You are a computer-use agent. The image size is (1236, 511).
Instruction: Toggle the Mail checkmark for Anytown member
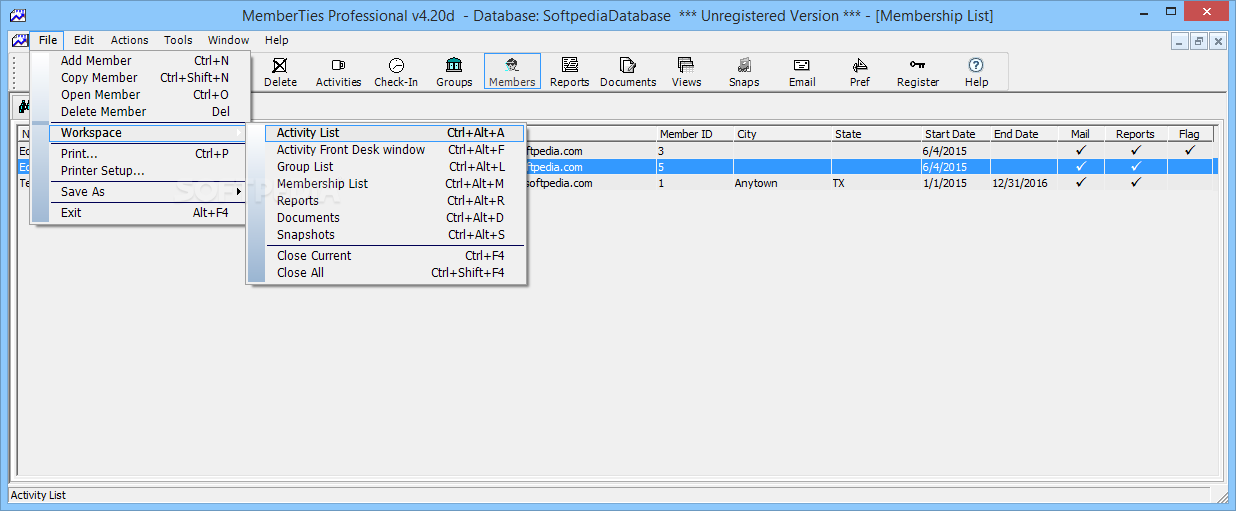[1080, 183]
